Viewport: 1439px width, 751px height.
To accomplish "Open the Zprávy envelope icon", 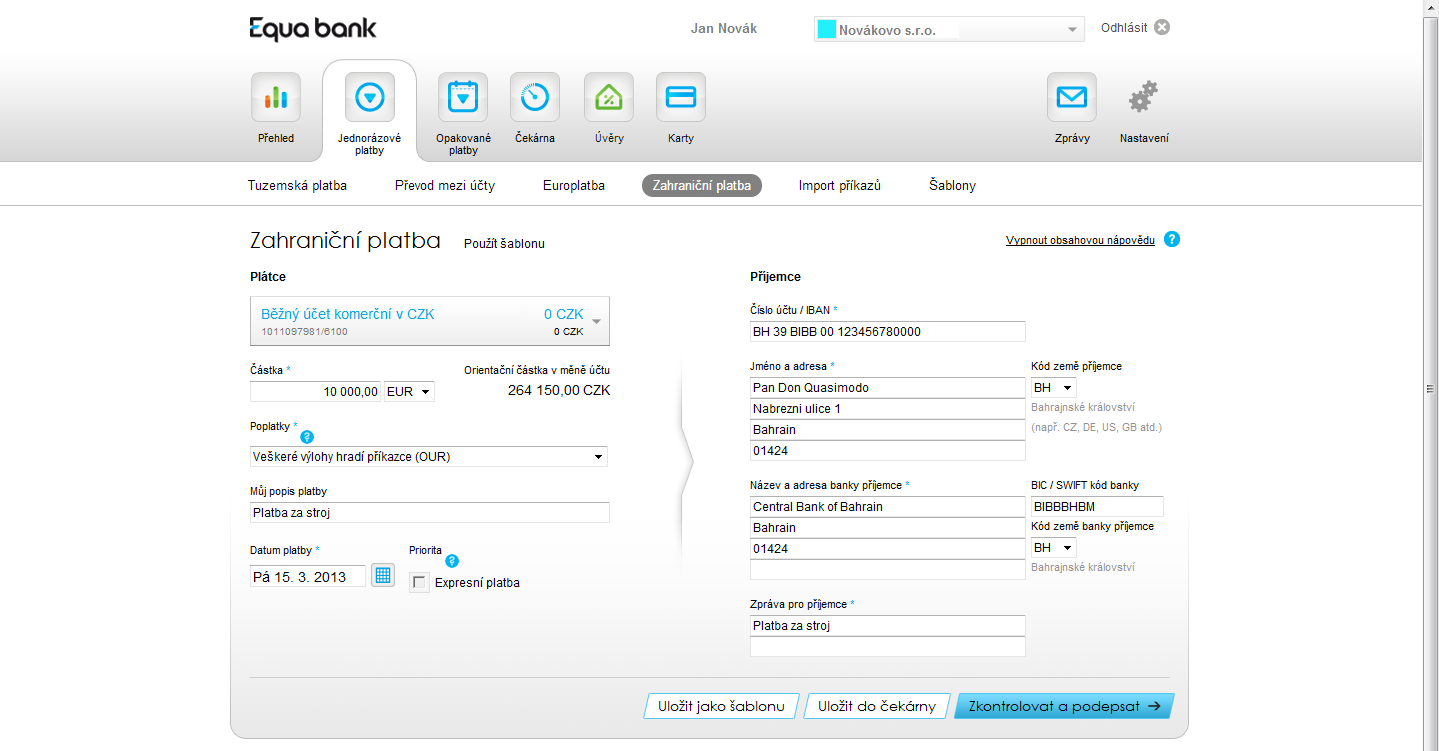I will coord(1072,97).
